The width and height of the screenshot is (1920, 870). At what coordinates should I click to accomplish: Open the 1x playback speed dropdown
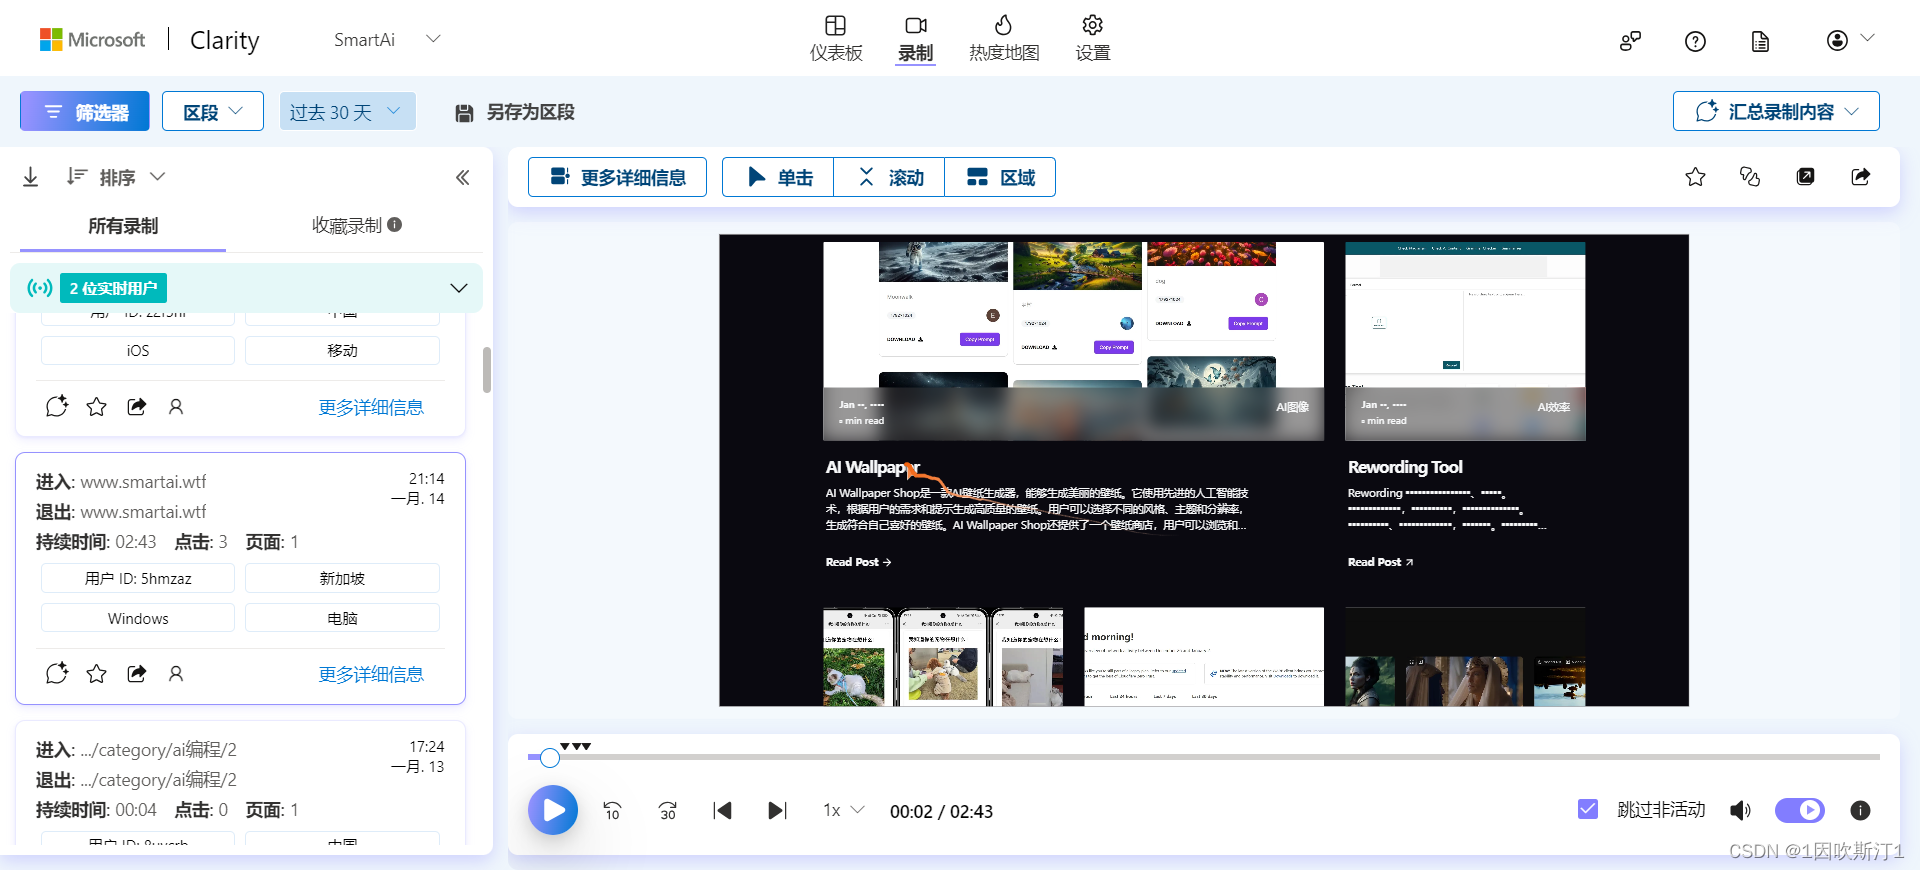tap(843, 811)
